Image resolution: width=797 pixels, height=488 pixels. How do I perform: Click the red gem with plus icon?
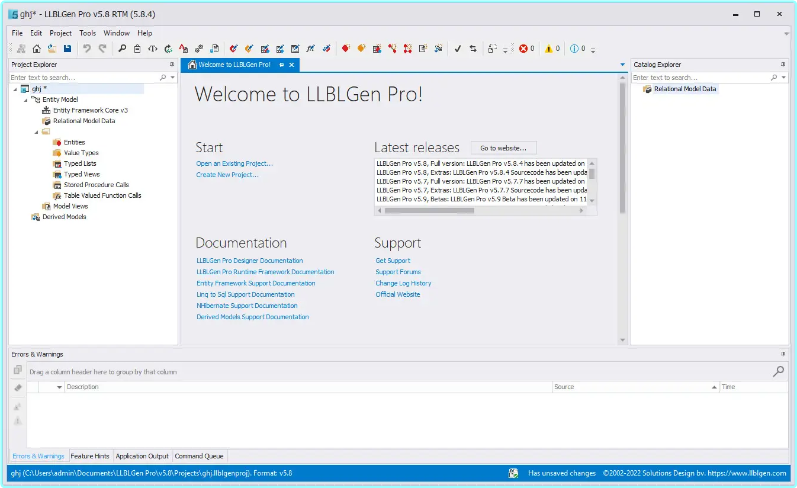pos(346,48)
